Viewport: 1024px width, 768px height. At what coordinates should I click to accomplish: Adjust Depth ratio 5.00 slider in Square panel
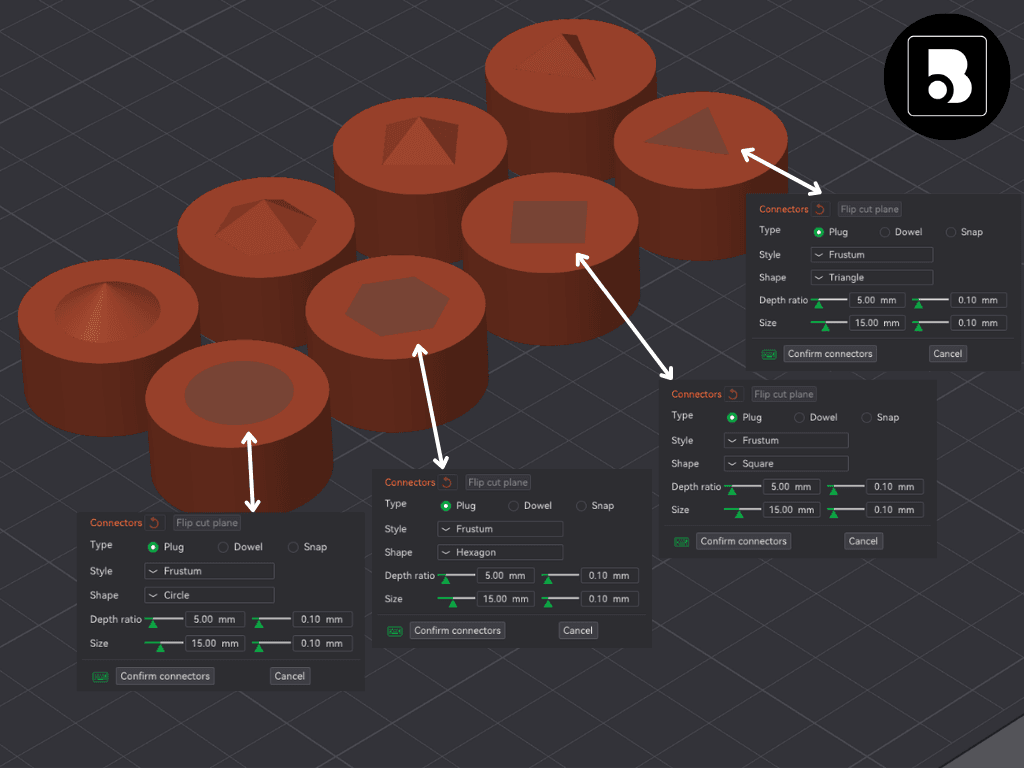(743, 488)
